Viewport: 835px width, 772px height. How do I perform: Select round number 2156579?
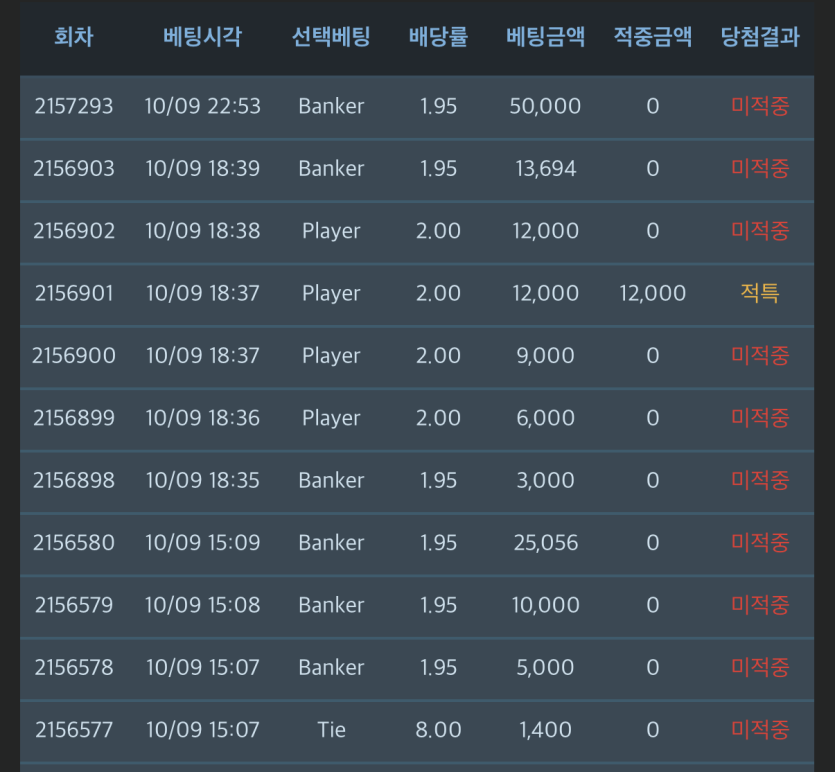click(73, 605)
